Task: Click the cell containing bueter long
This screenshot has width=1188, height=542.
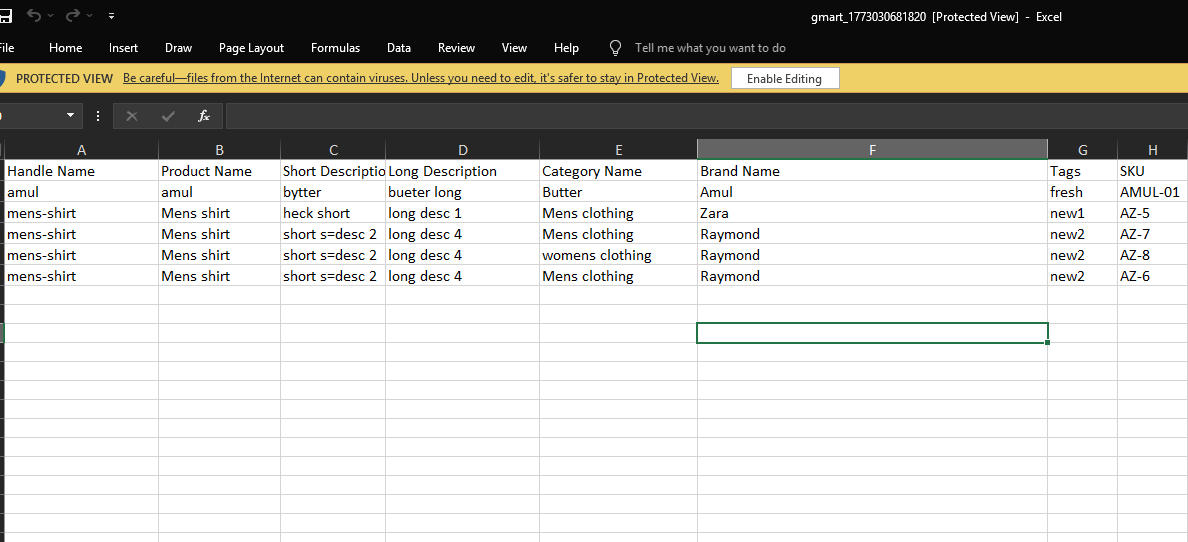Action: pos(463,192)
